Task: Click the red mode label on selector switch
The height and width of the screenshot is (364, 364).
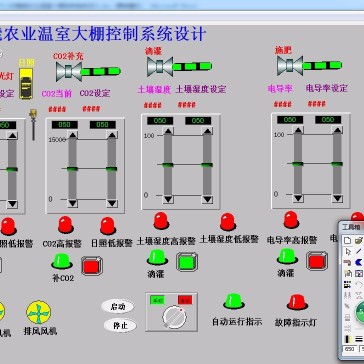Action: 185,299
